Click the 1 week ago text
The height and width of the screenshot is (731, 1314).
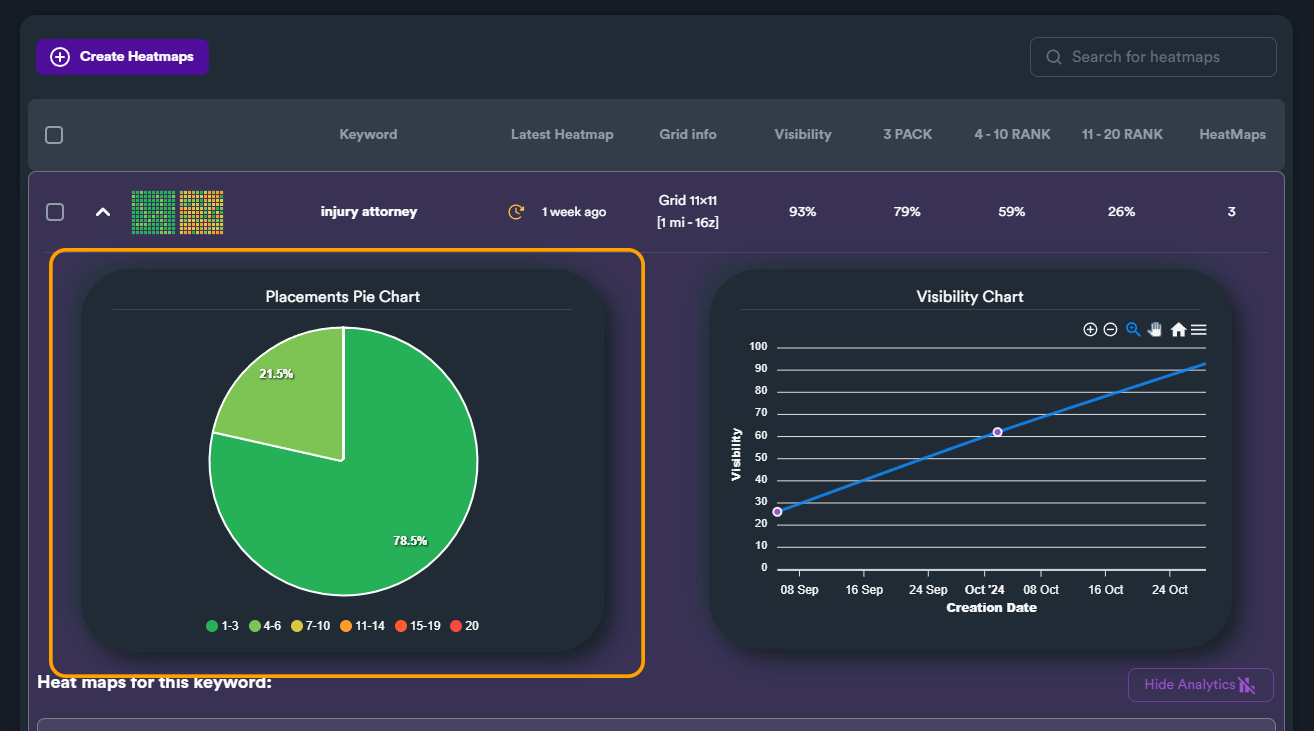574,212
